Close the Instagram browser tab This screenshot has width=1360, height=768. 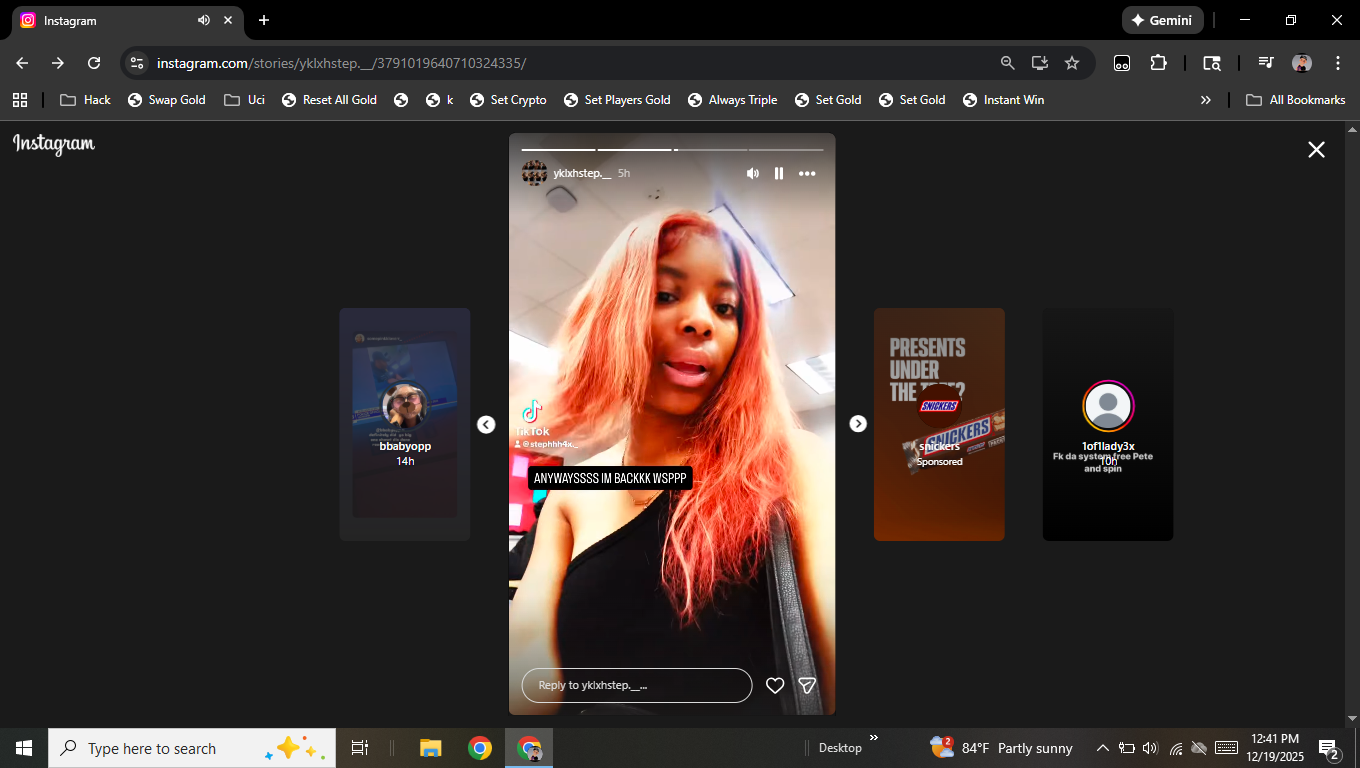click(x=229, y=20)
